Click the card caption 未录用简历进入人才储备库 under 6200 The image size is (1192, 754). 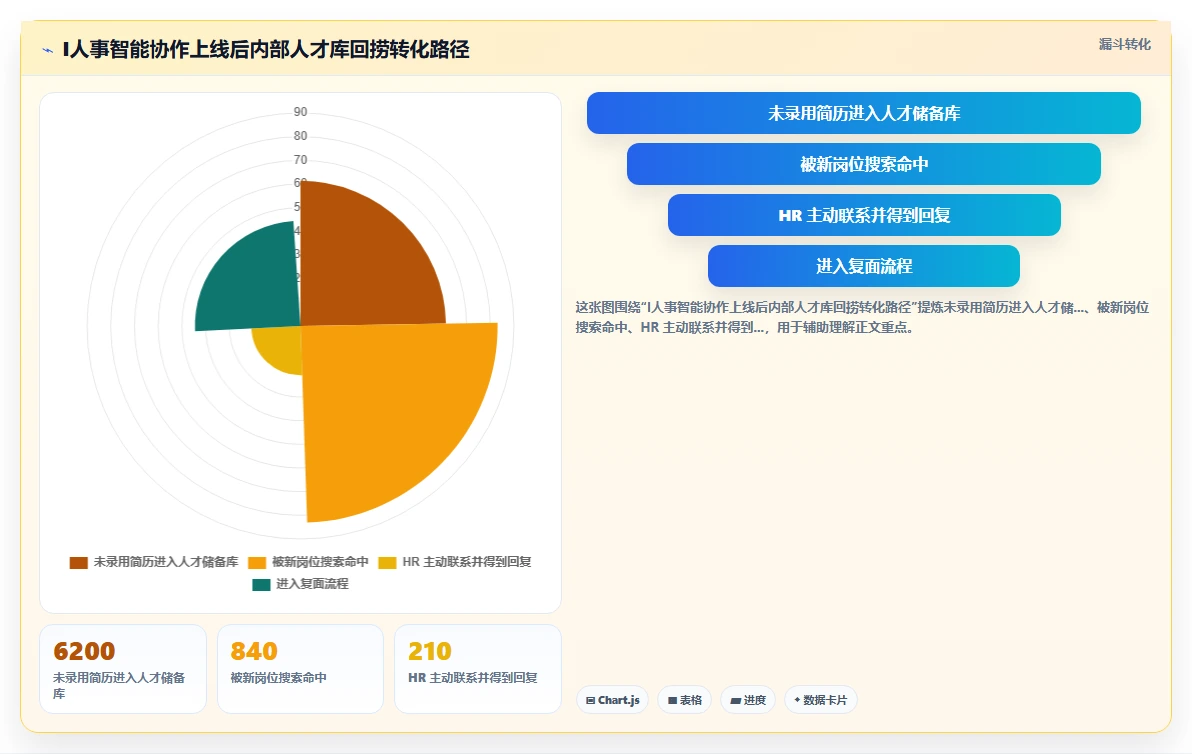pos(119,686)
